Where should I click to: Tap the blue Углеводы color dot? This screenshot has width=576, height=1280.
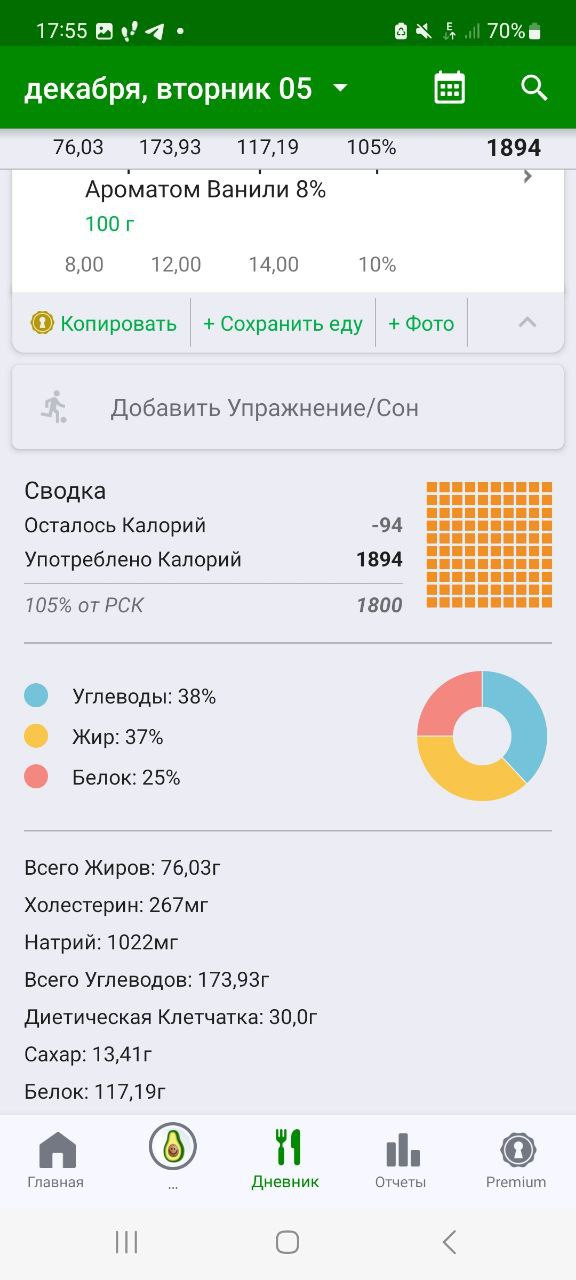pos(36,696)
